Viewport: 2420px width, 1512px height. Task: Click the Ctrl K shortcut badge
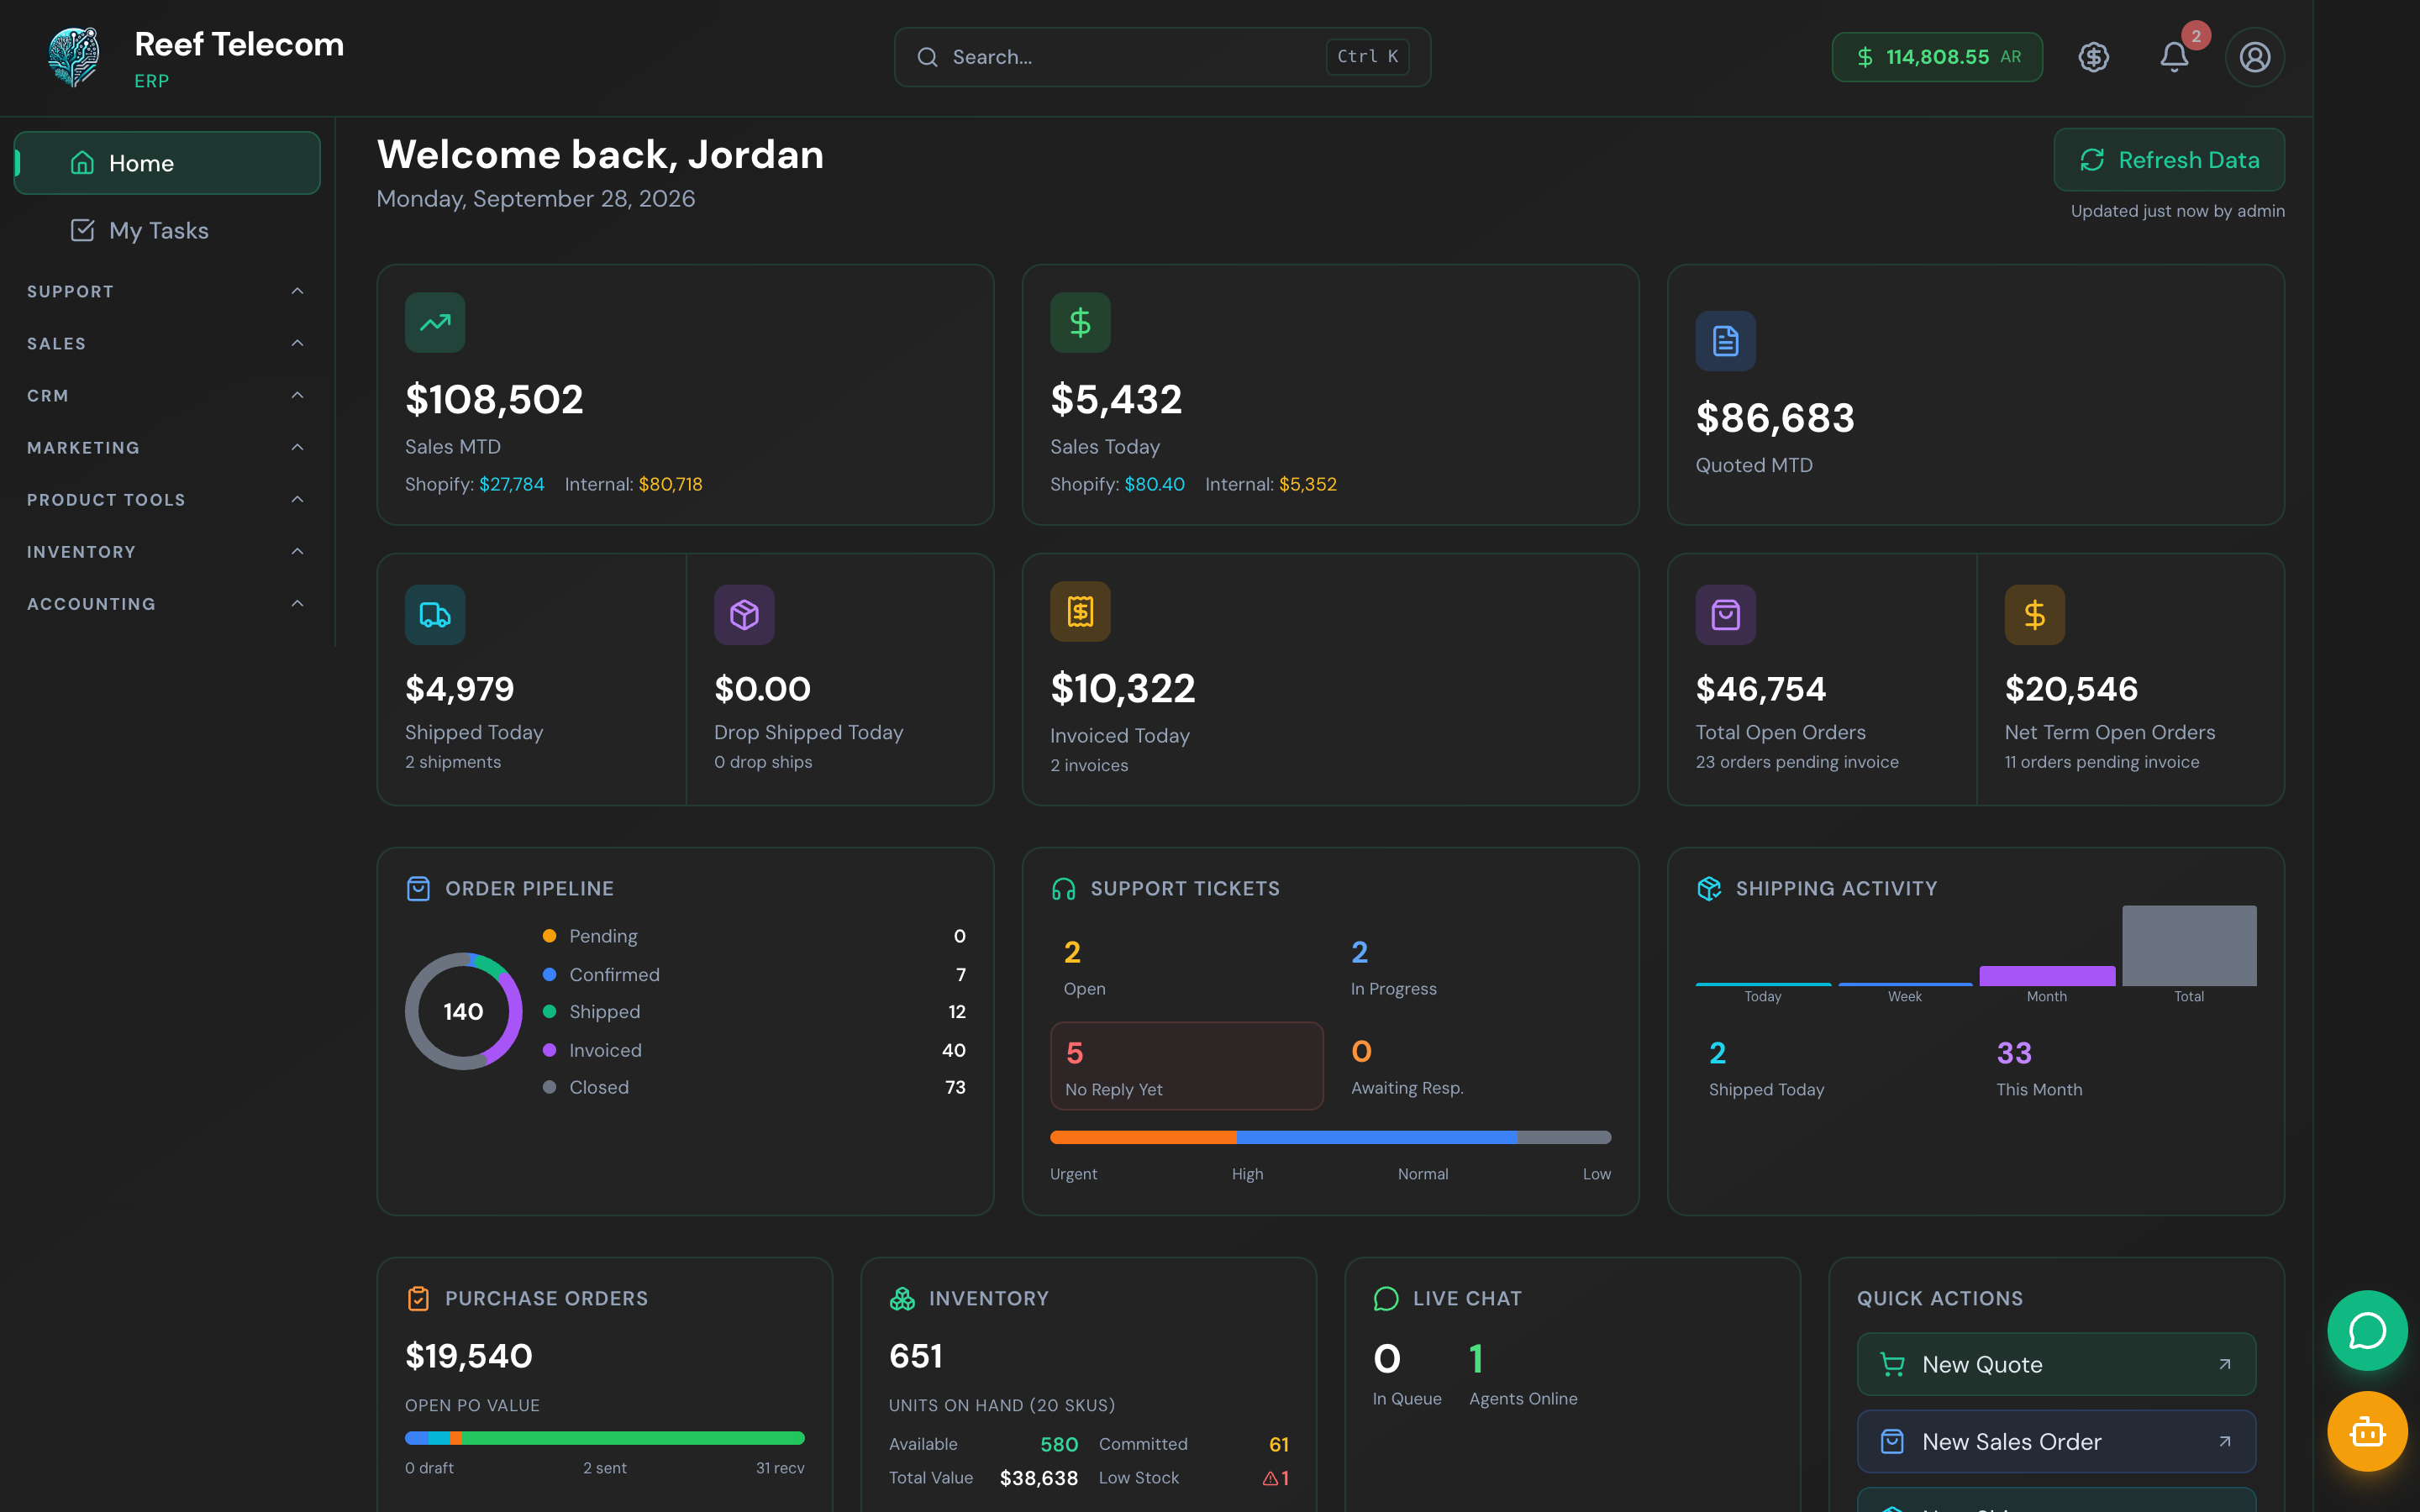click(1367, 57)
